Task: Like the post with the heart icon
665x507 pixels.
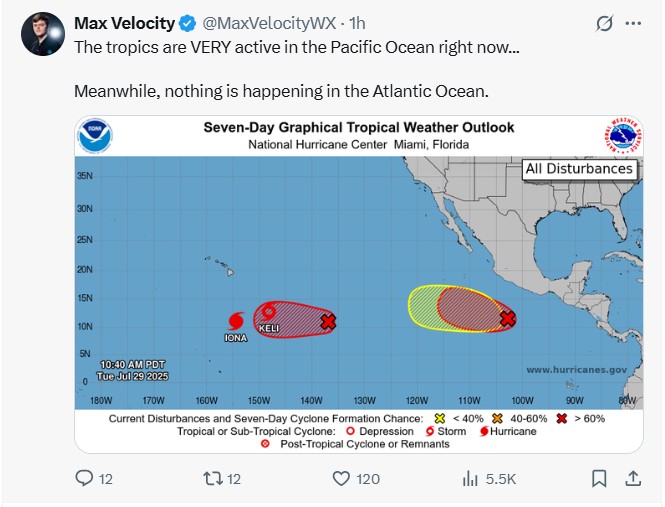Action: point(341,479)
